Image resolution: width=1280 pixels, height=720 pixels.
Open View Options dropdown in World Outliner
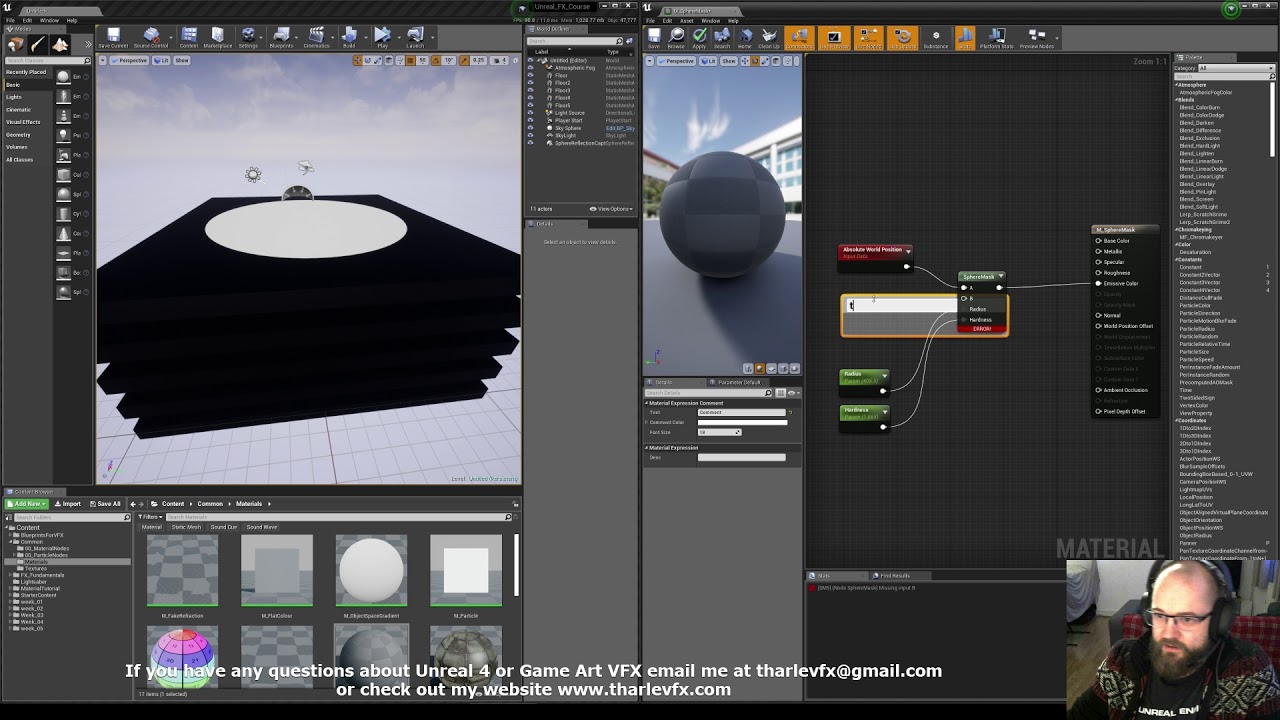612,209
